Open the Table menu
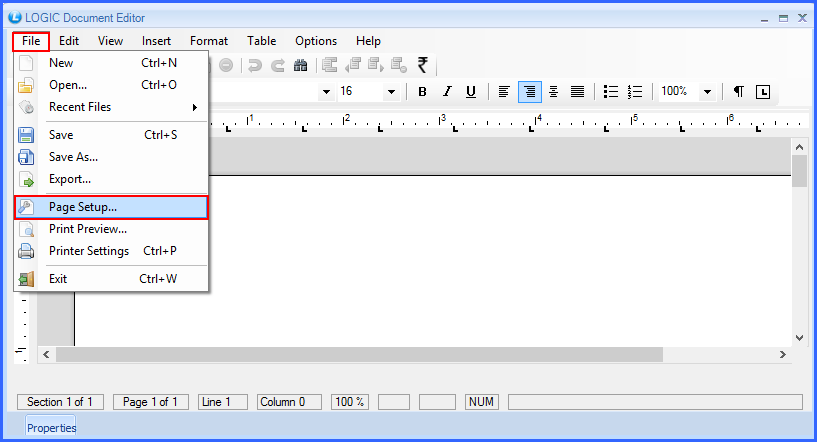 click(x=262, y=41)
